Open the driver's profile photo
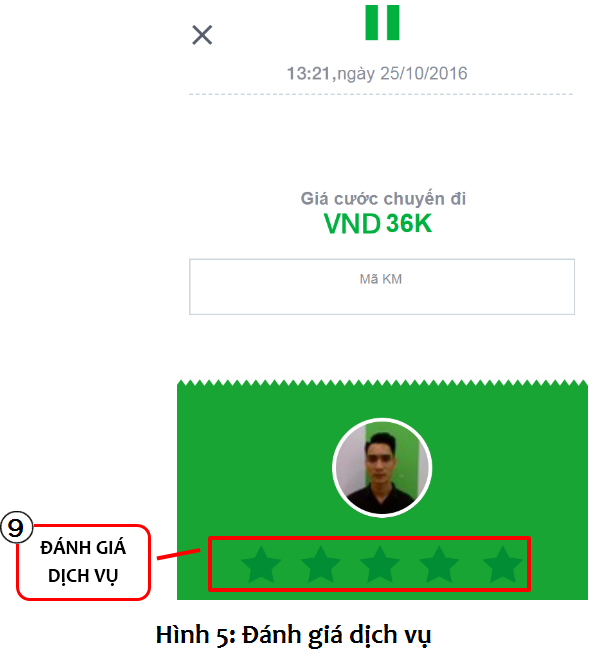 pos(382,468)
